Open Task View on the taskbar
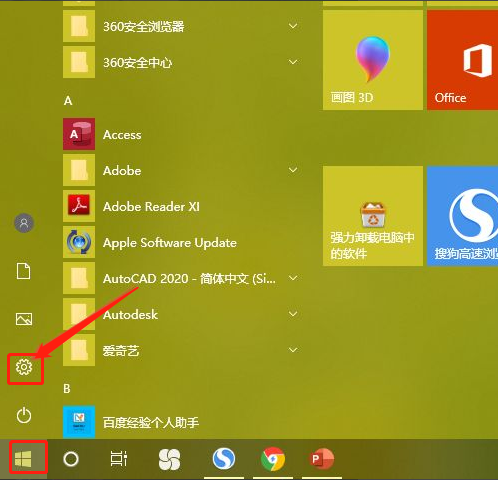Viewport: 498px width, 480px height. (x=119, y=458)
